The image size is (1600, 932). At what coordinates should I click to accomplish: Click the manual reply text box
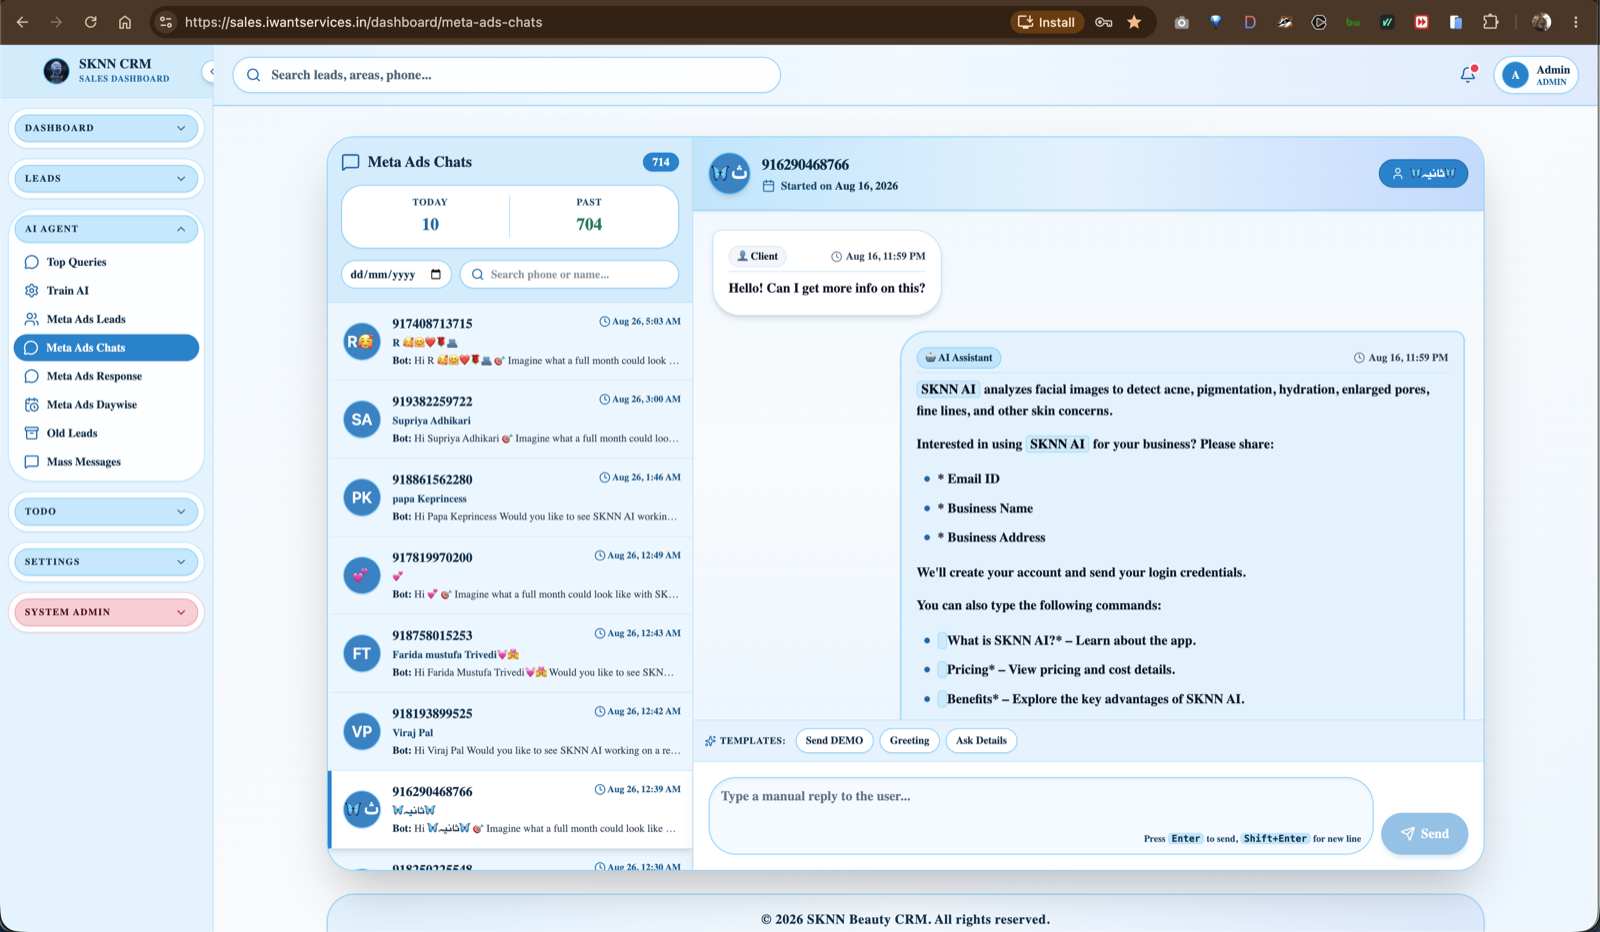click(1040, 816)
